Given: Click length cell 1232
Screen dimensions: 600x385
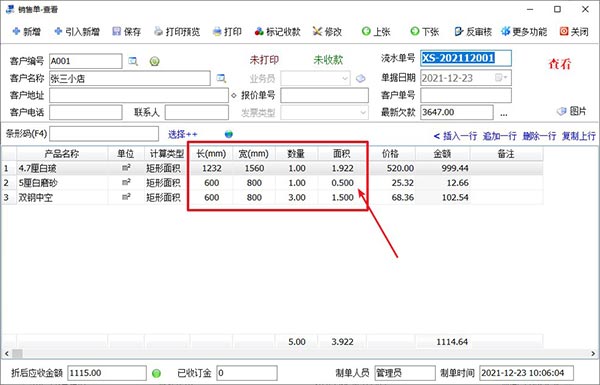Looking at the screenshot, I should (x=212, y=168).
